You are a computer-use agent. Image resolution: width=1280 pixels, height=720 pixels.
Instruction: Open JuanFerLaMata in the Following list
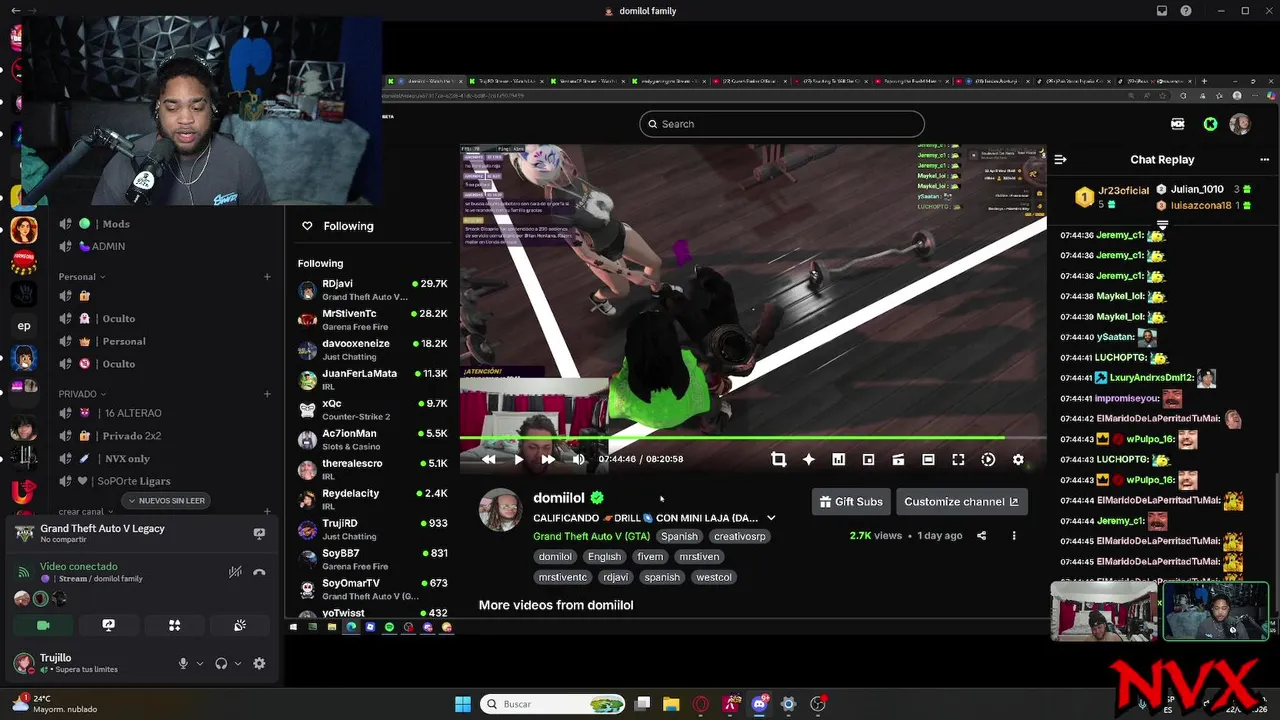pos(372,380)
